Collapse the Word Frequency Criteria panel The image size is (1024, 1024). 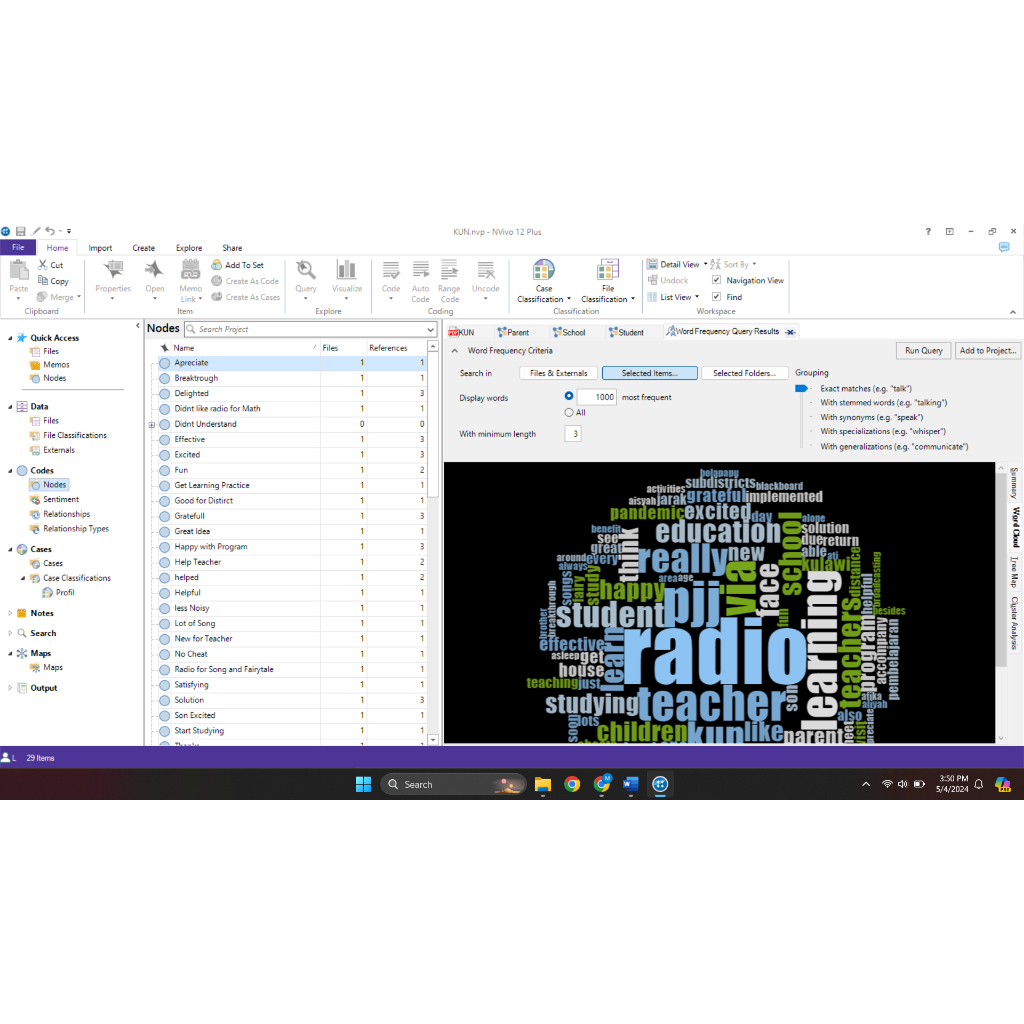pyautogui.click(x=455, y=351)
